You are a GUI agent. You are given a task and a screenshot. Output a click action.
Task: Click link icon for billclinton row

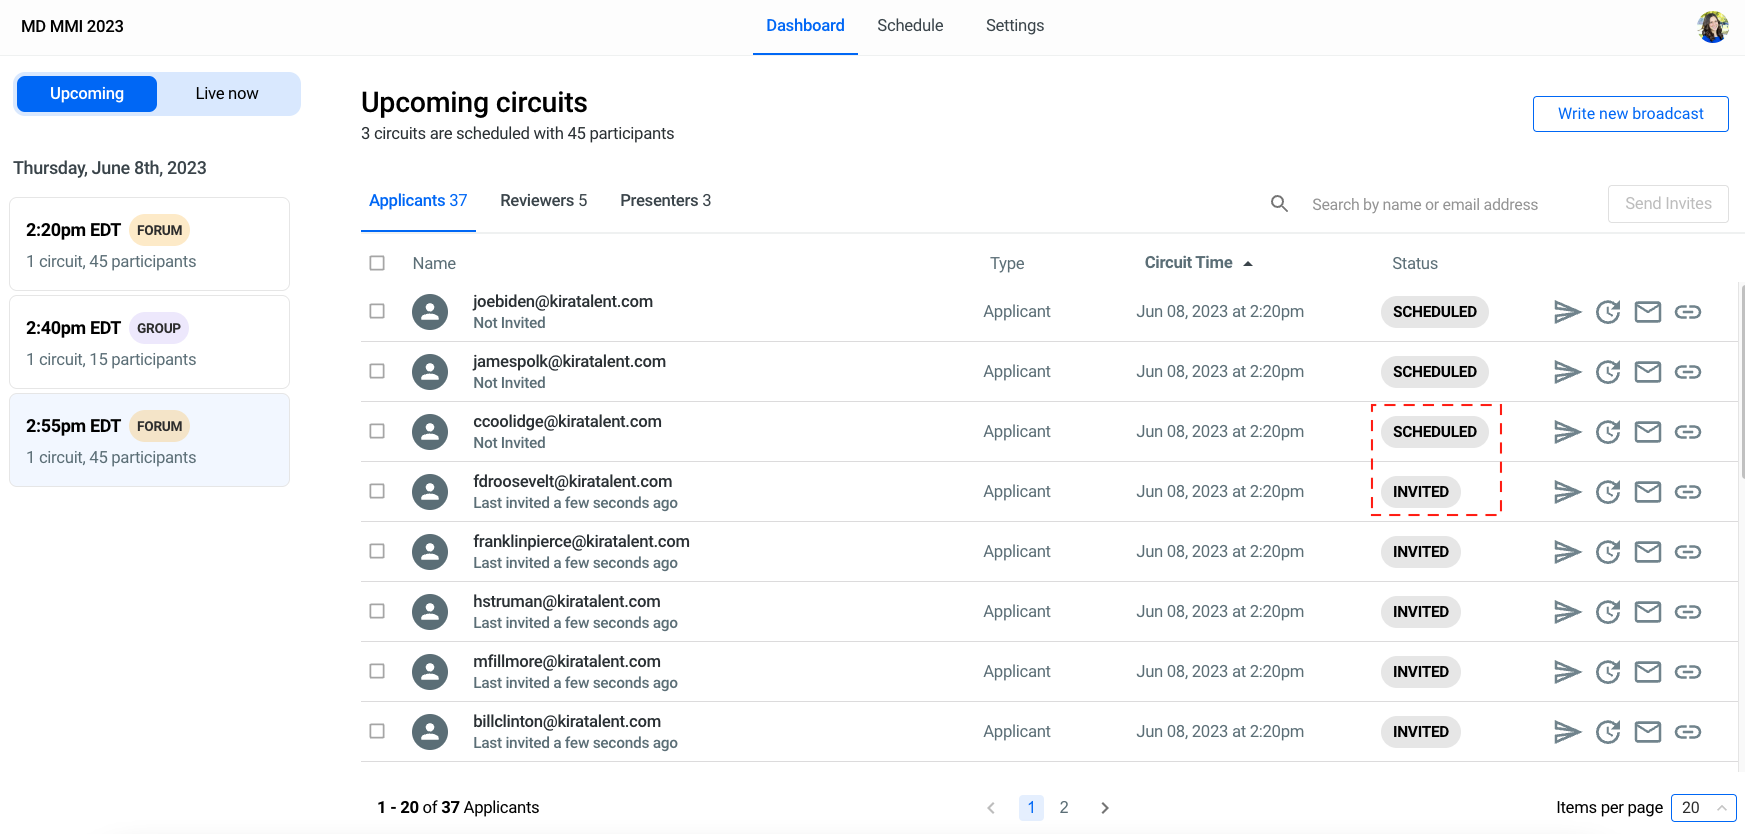coord(1688,732)
